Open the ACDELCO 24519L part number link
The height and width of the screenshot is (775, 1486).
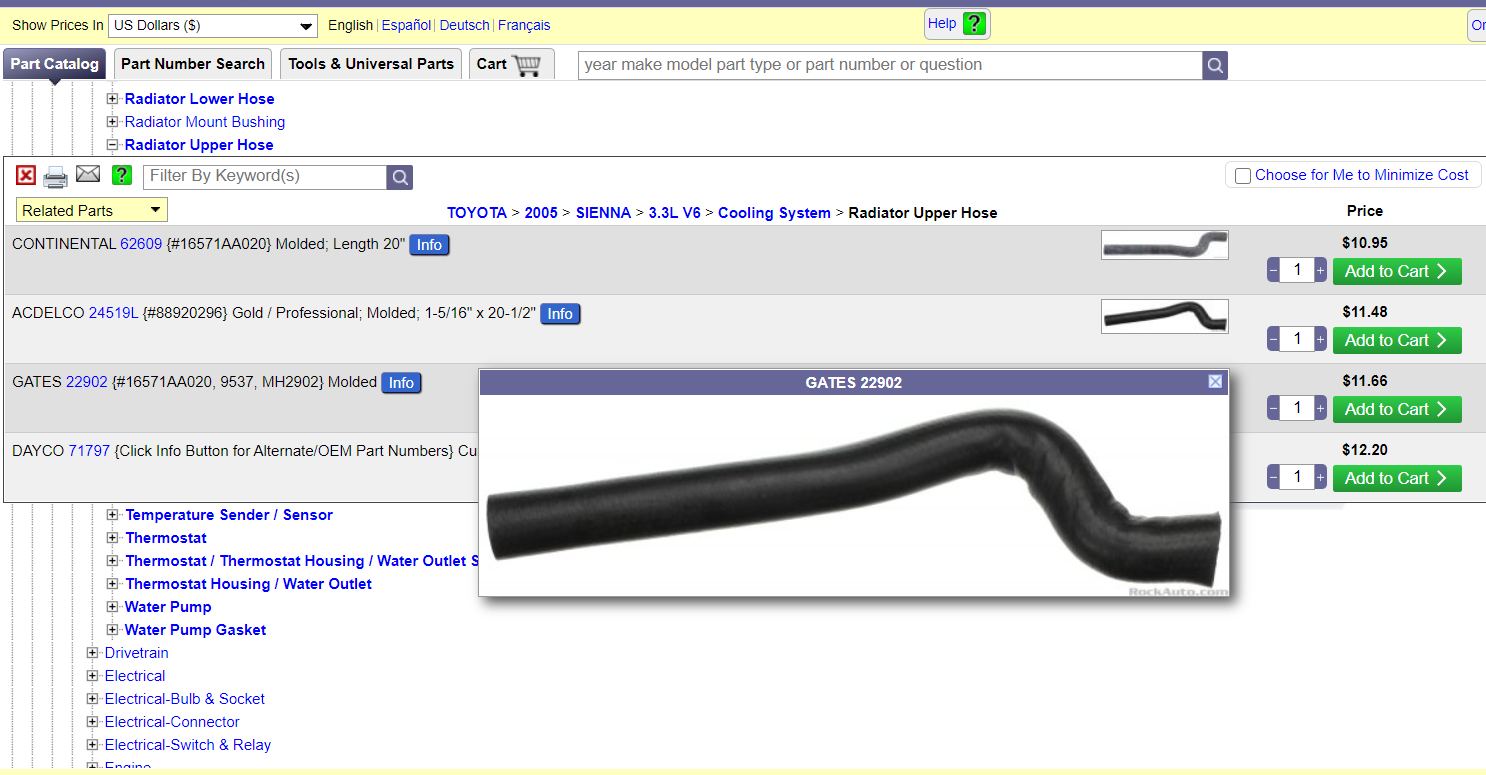coord(114,313)
